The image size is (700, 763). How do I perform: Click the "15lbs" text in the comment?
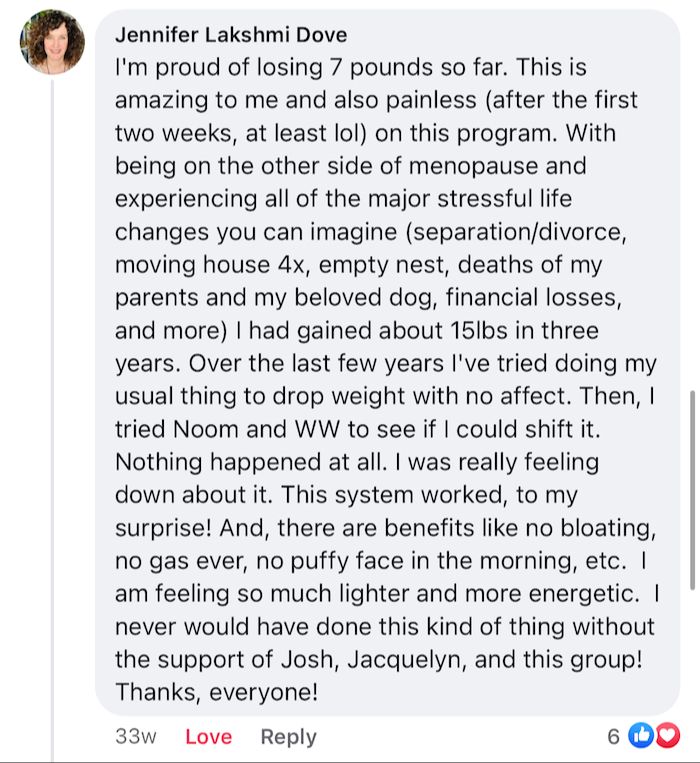click(438, 334)
